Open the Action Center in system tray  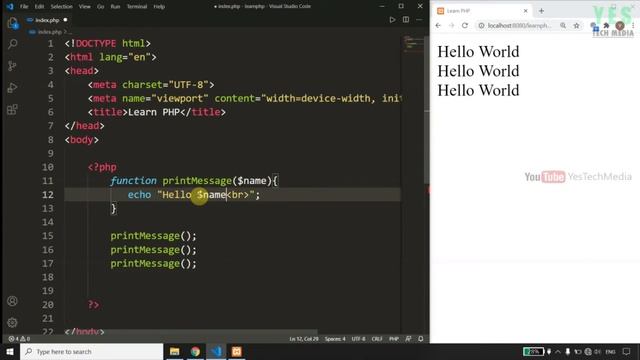[627, 351]
